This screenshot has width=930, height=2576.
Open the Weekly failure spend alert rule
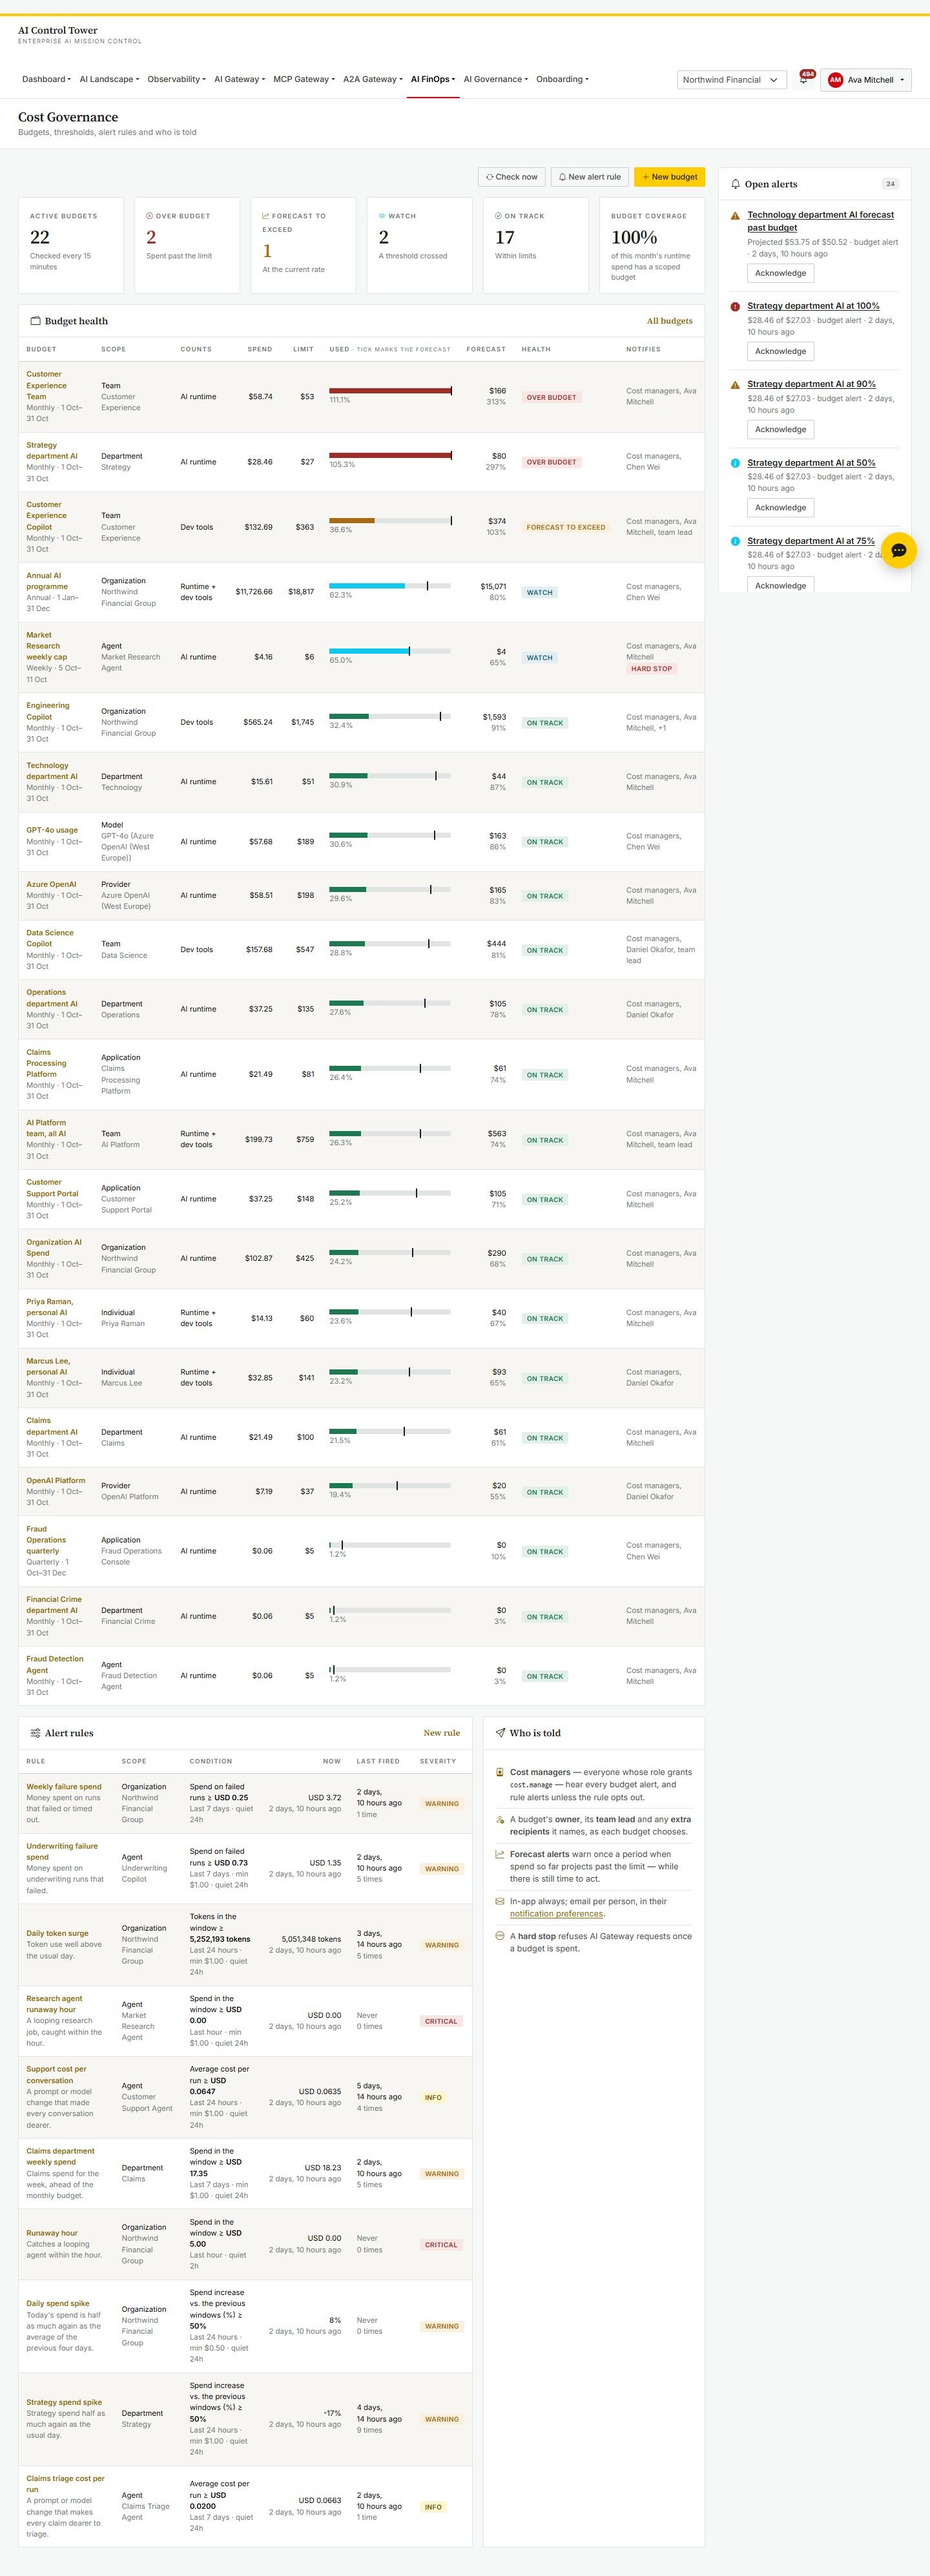[x=64, y=1786]
